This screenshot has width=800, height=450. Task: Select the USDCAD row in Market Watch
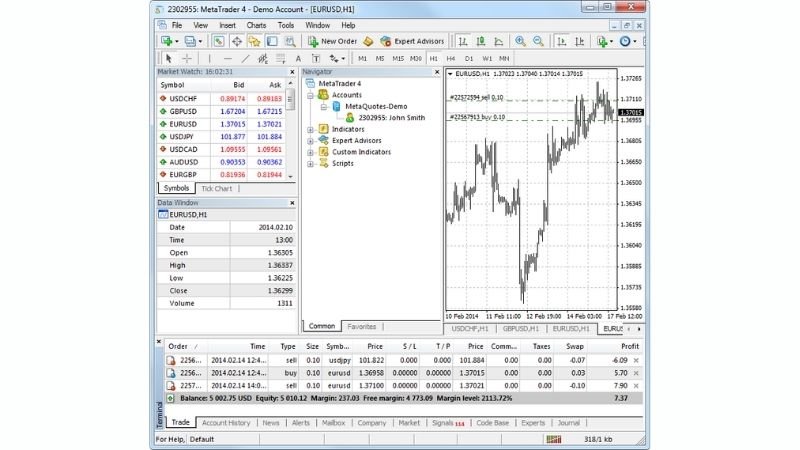coord(221,149)
